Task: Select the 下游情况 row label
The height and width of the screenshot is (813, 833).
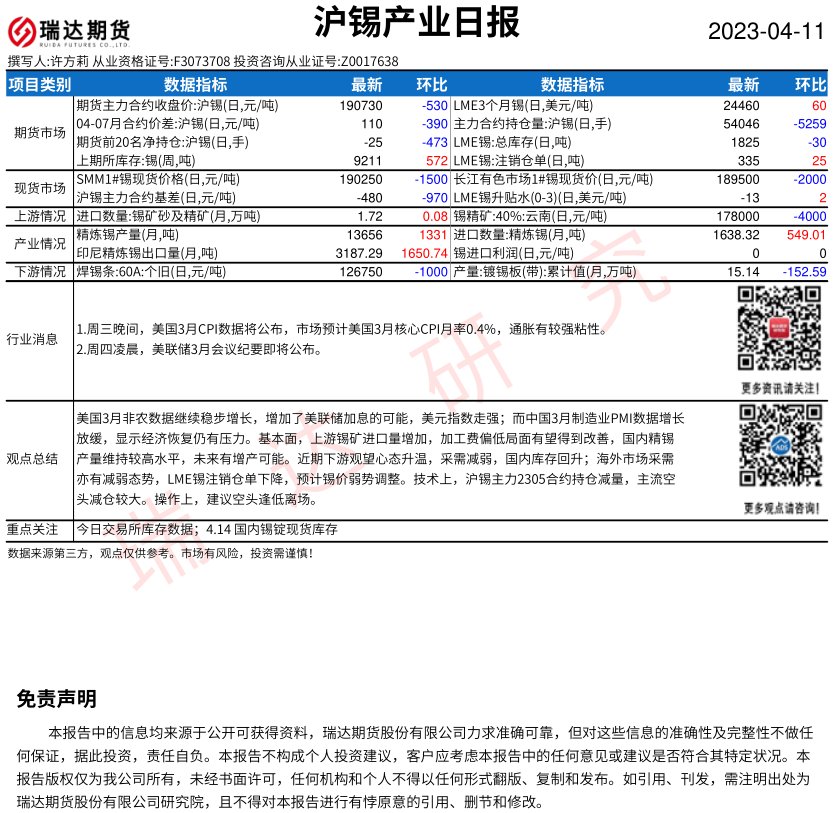Action: click(40, 272)
